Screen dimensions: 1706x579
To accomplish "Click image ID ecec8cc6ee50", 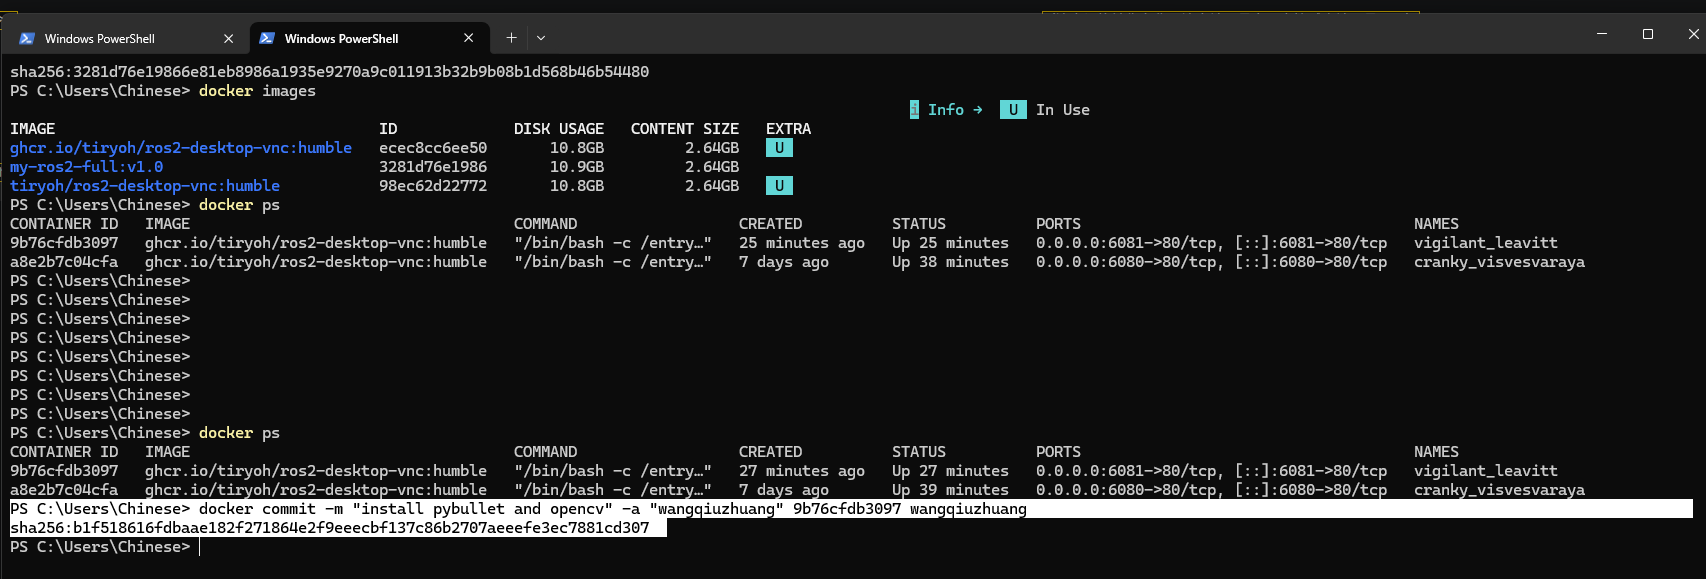I will click(x=433, y=148).
